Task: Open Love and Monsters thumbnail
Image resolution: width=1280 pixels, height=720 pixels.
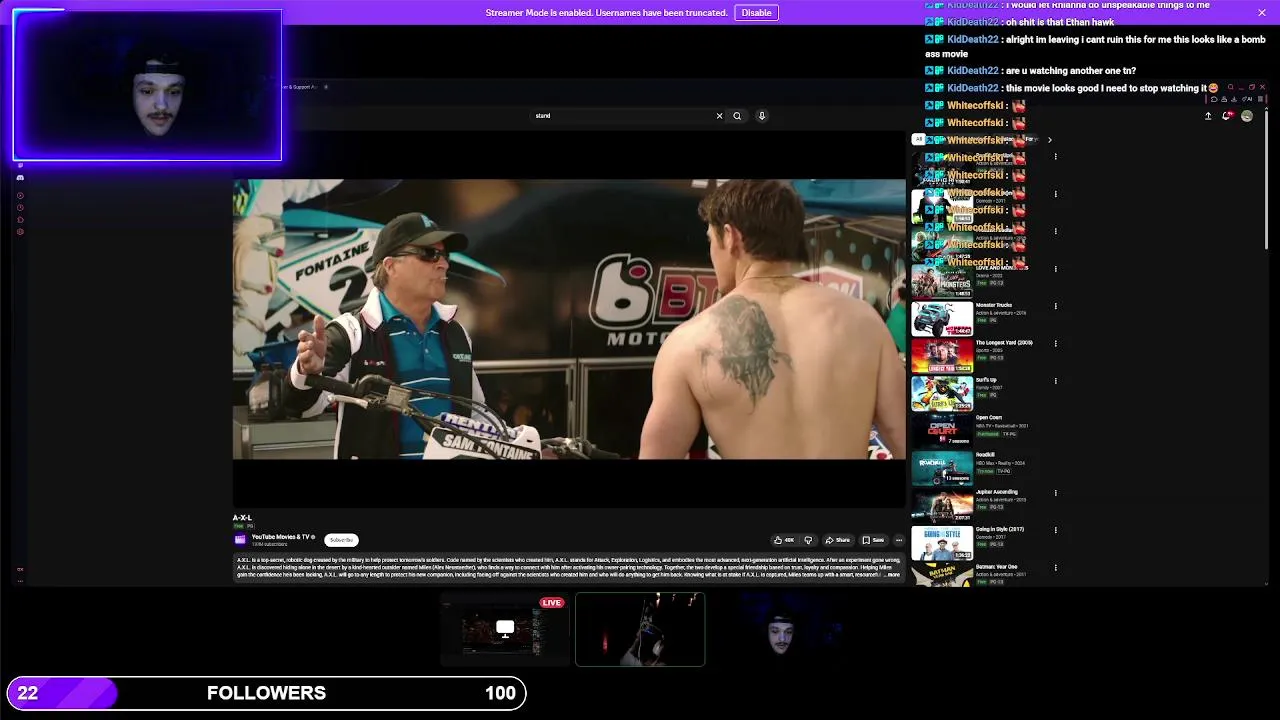Action: coord(941,282)
